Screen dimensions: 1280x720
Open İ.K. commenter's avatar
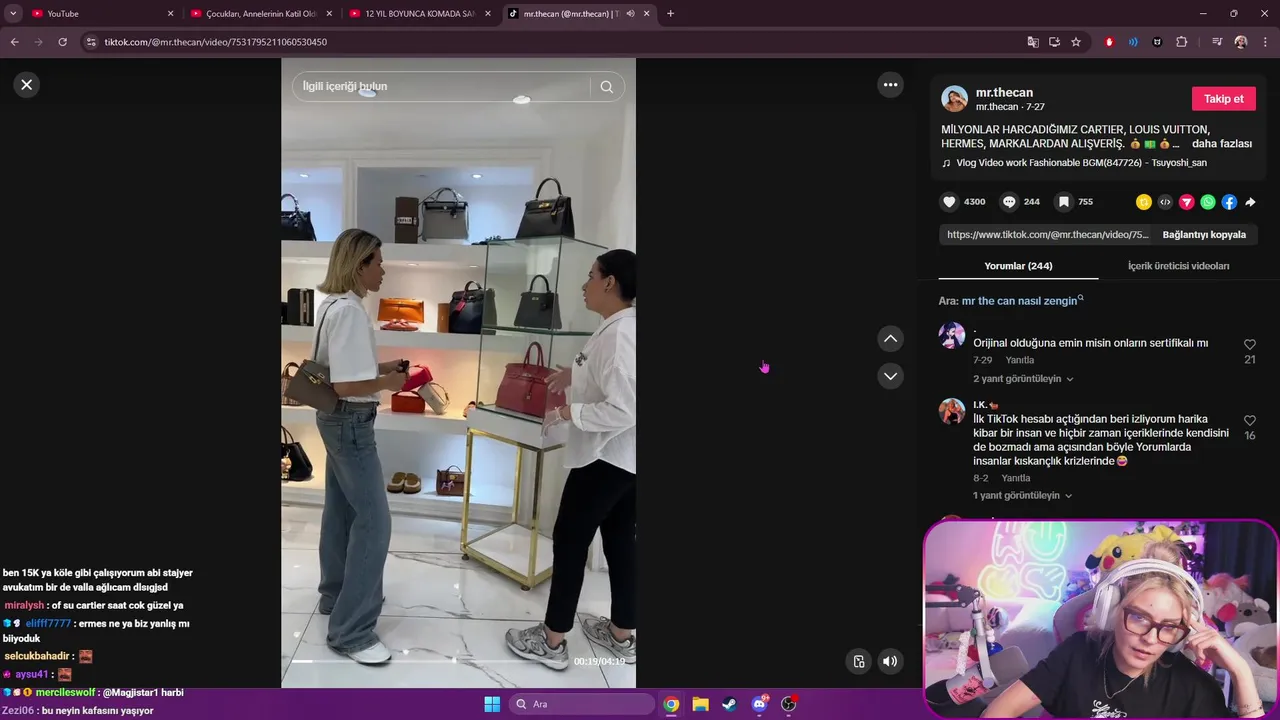point(952,411)
